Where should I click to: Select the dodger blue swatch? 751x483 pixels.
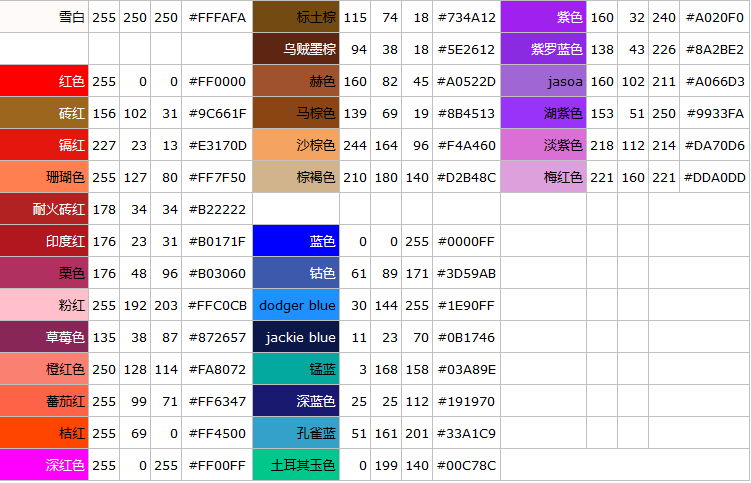pyautogui.click(x=296, y=305)
